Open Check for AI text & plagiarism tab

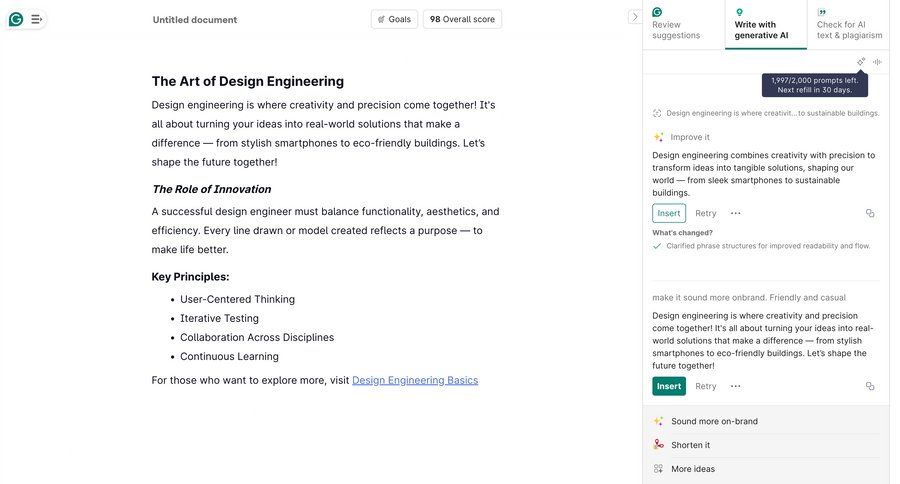tap(849, 25)
